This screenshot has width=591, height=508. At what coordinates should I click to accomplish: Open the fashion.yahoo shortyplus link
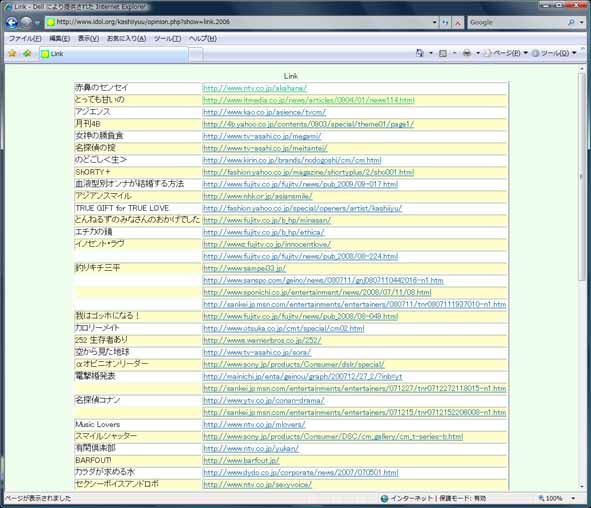click(x=308, y=173)
